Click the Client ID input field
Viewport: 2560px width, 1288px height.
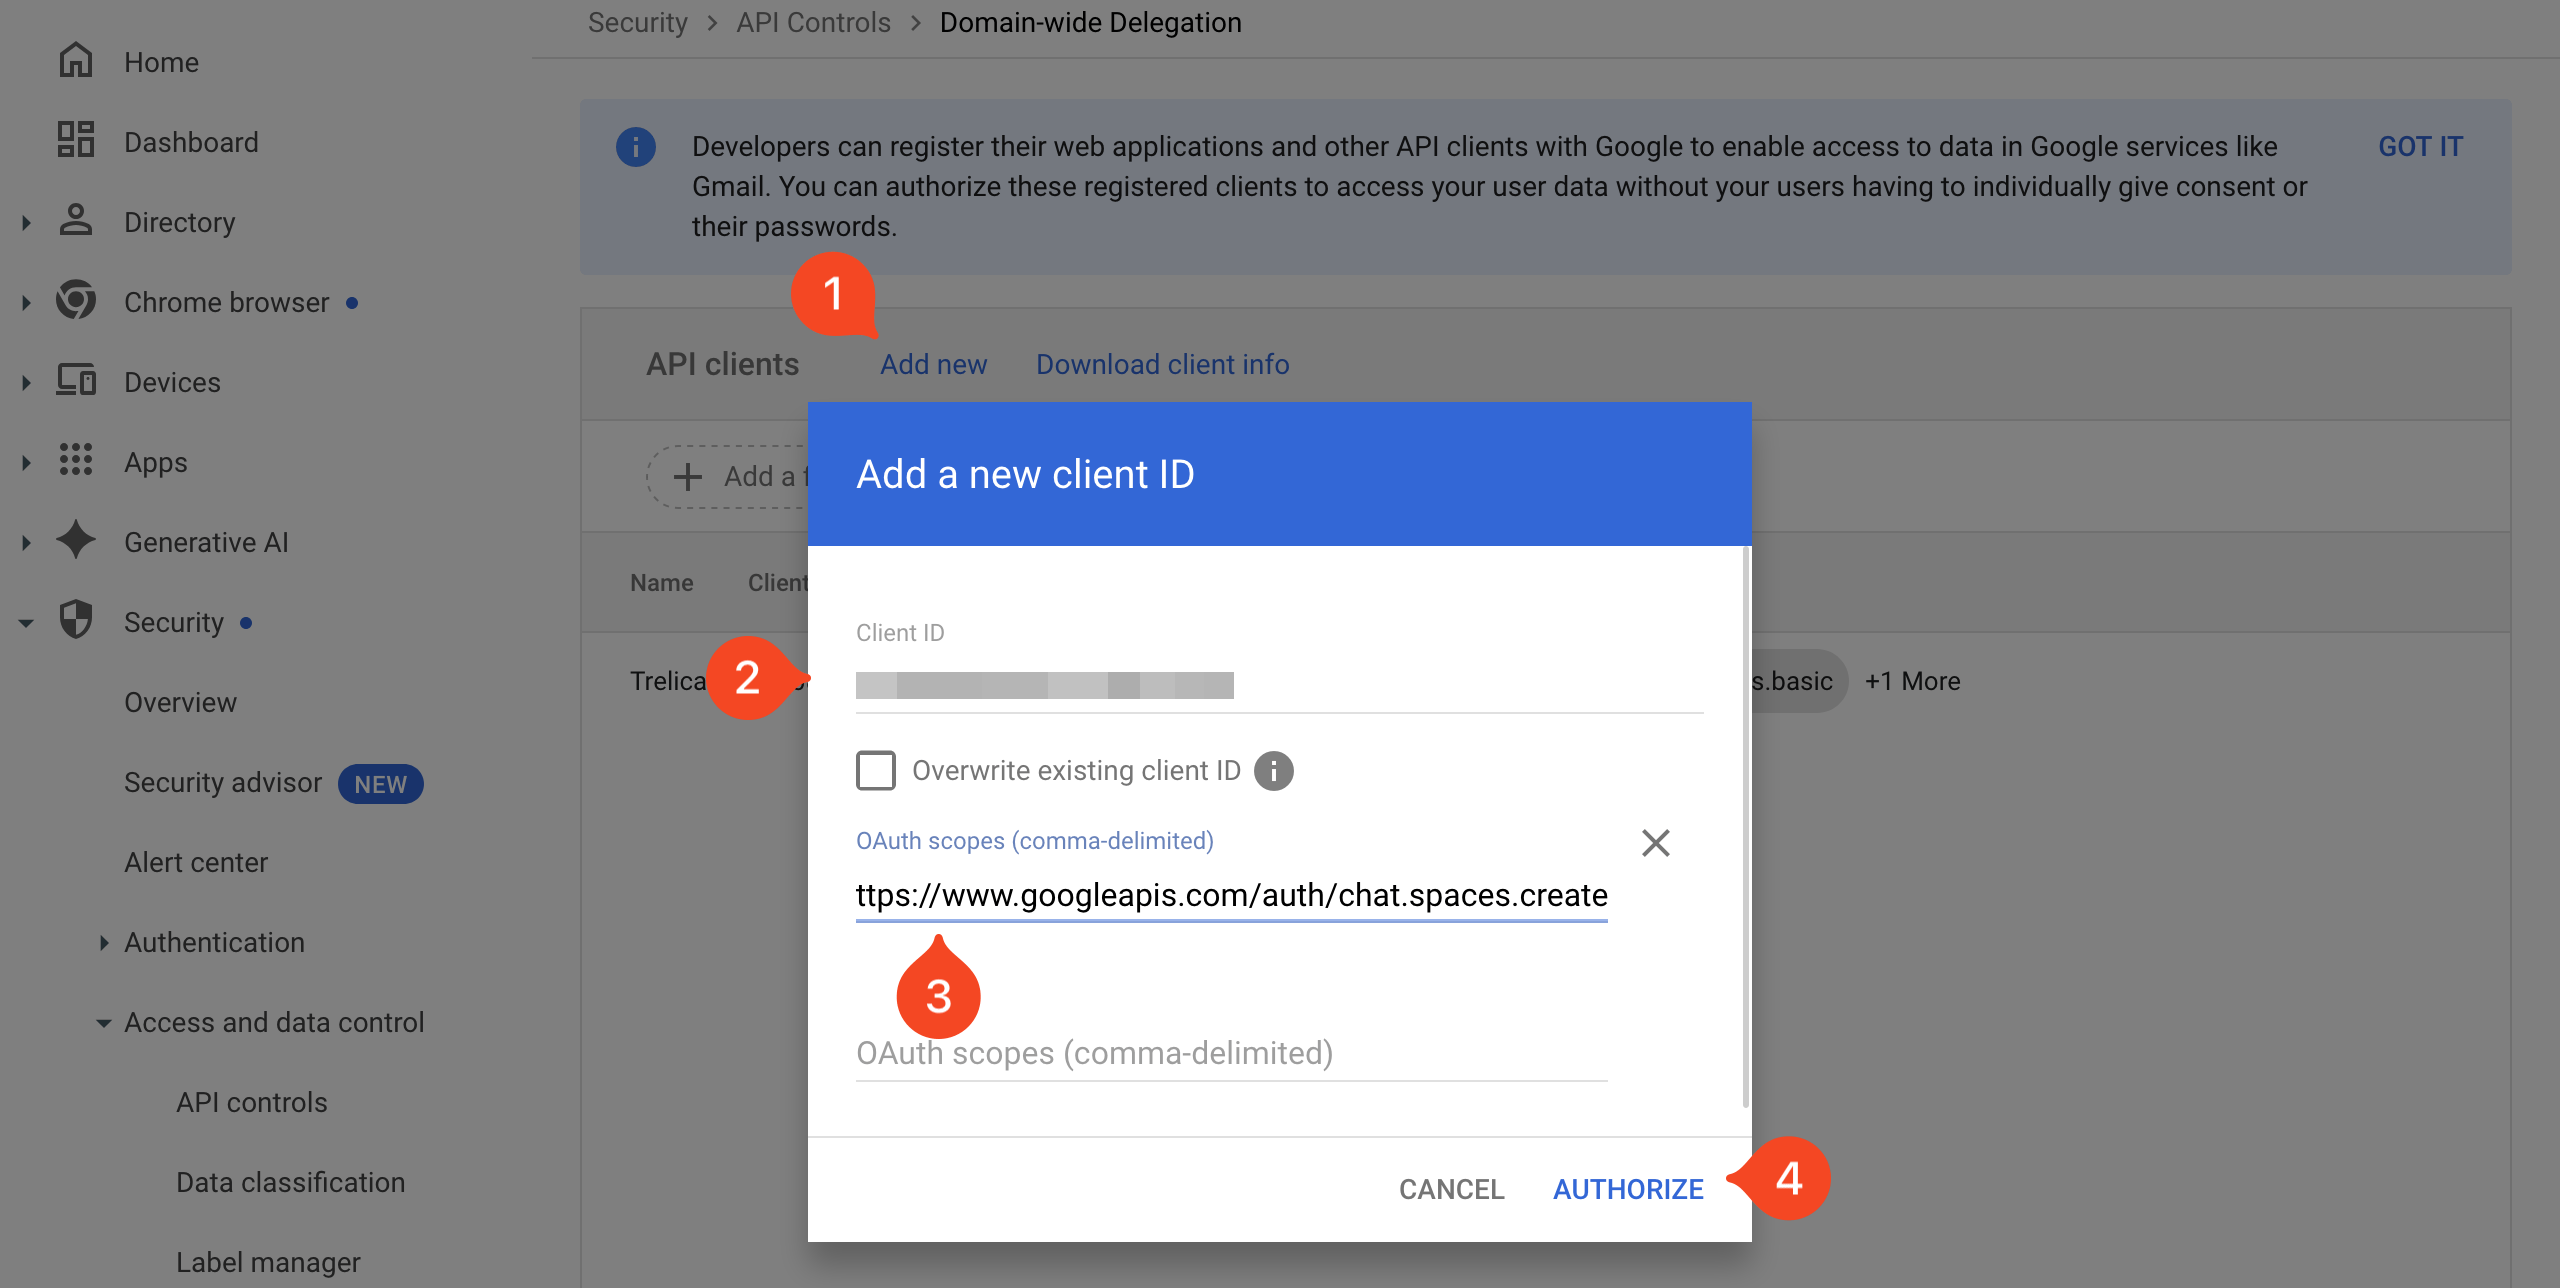click(x=1279, y=685)
